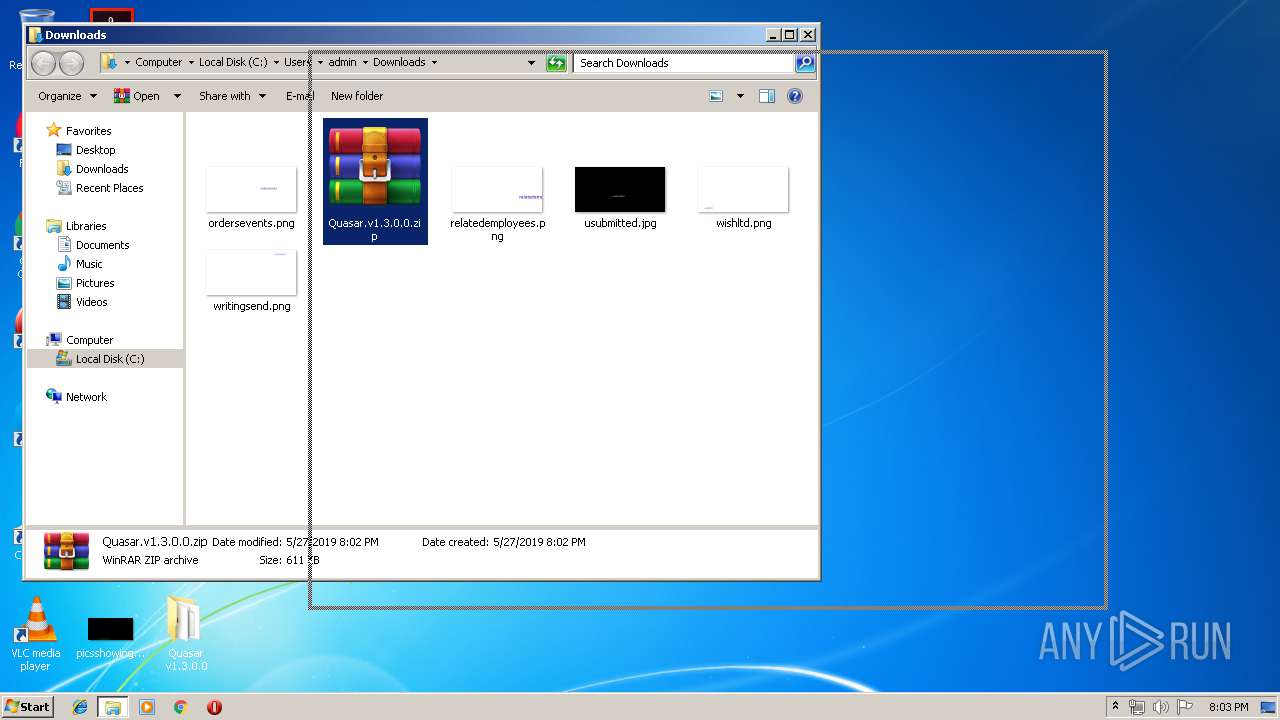
Task: Click Computer in the address breadcrumb
Action: tap(159, 62)
